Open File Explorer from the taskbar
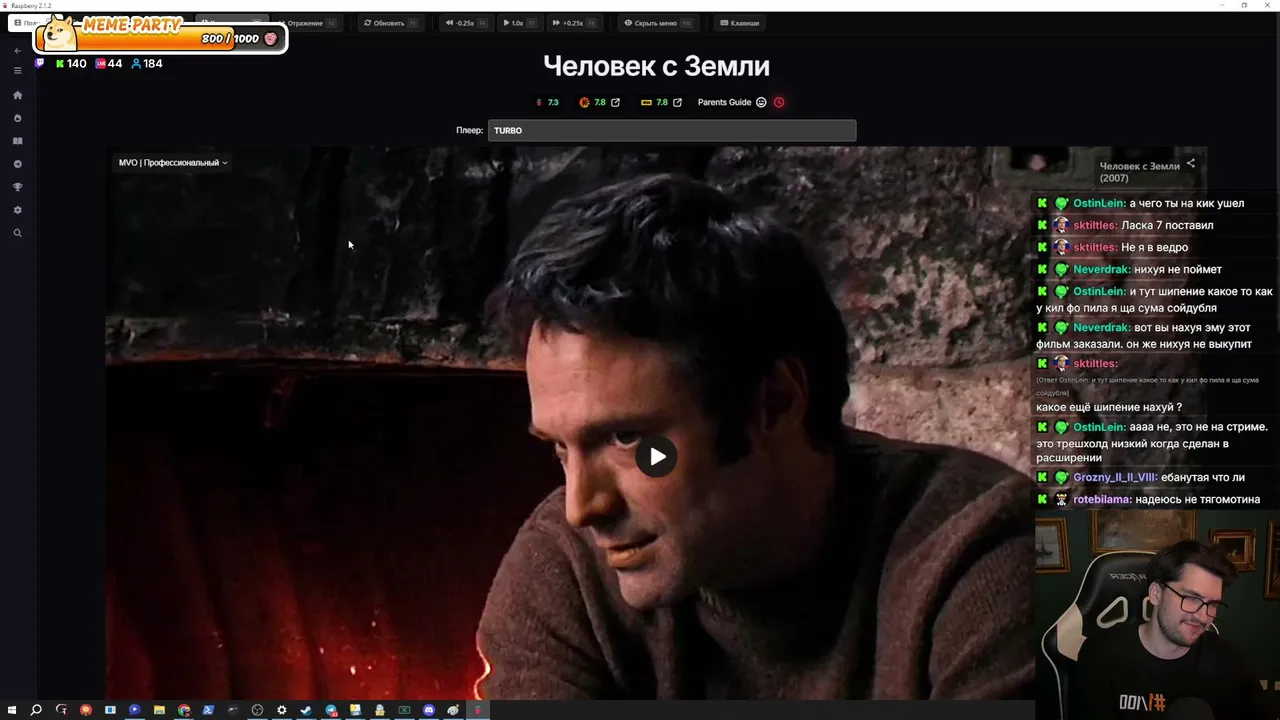1280x720 pixels. (159, 710)
